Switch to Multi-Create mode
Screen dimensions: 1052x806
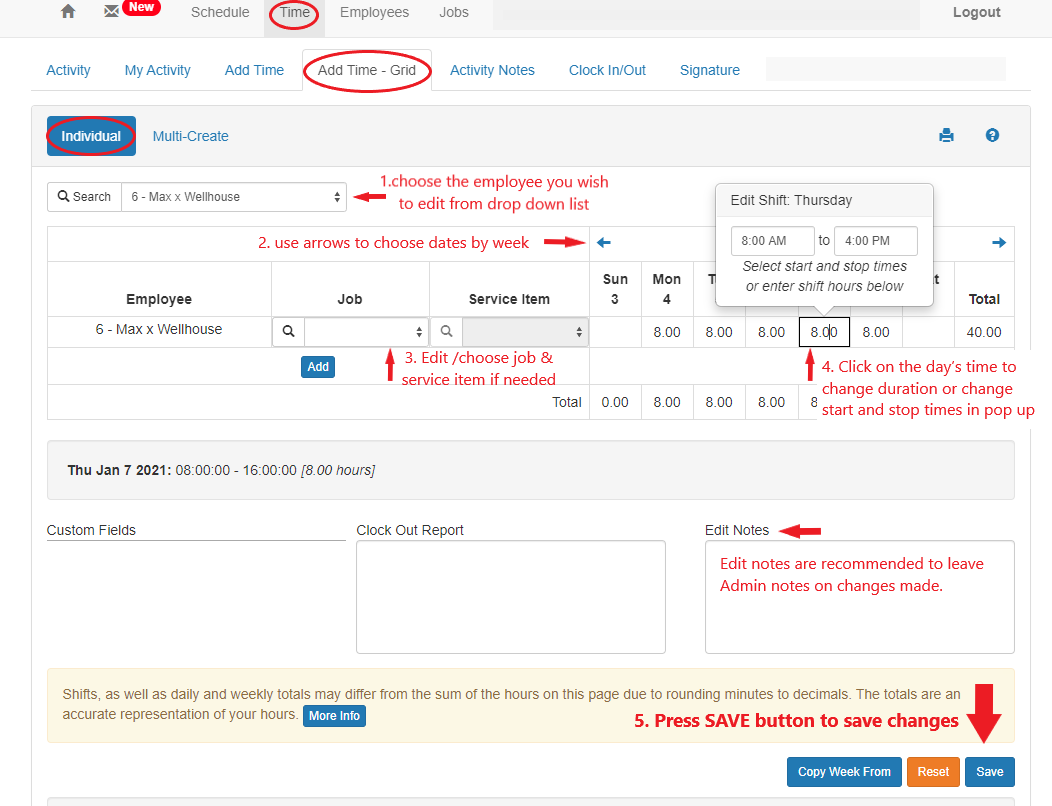coord(190,134)
